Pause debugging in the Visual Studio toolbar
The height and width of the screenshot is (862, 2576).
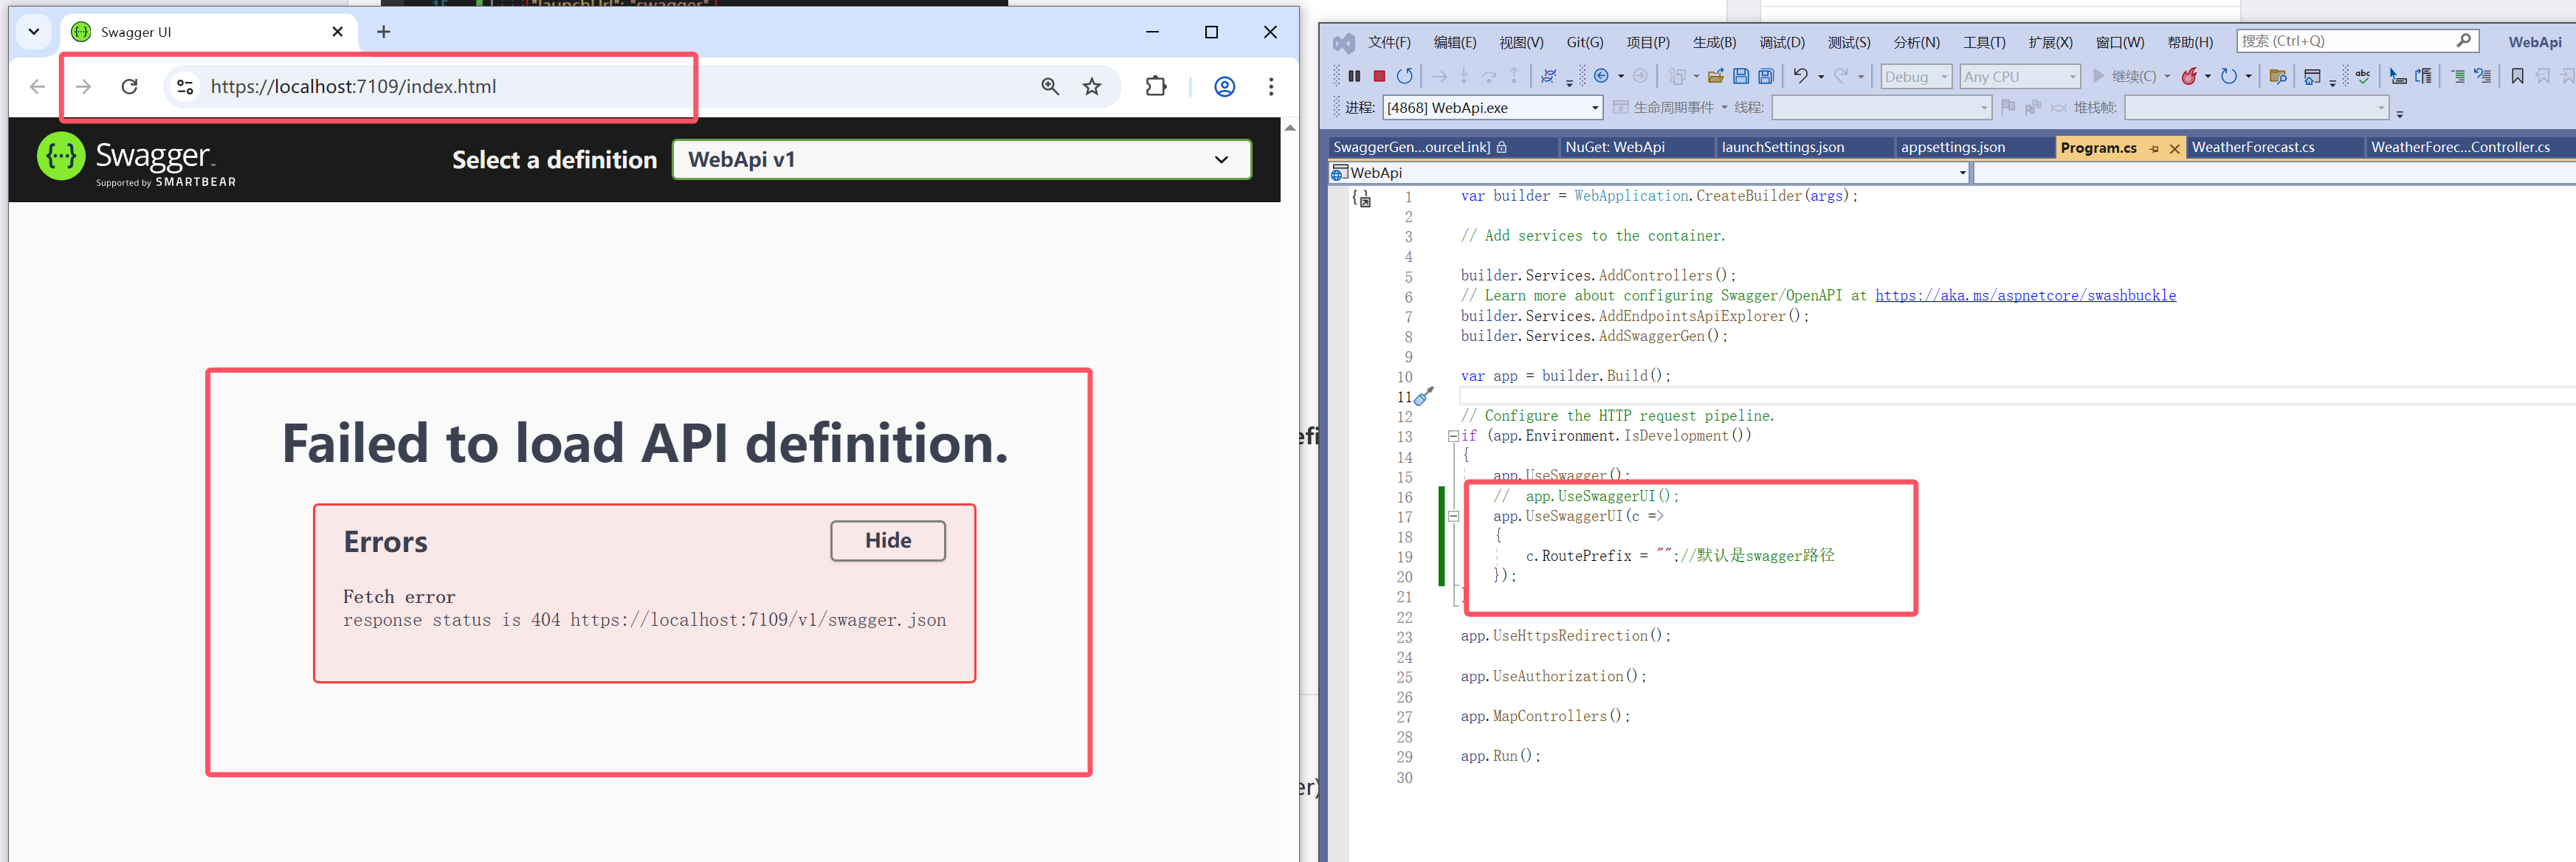point(1354,76)
